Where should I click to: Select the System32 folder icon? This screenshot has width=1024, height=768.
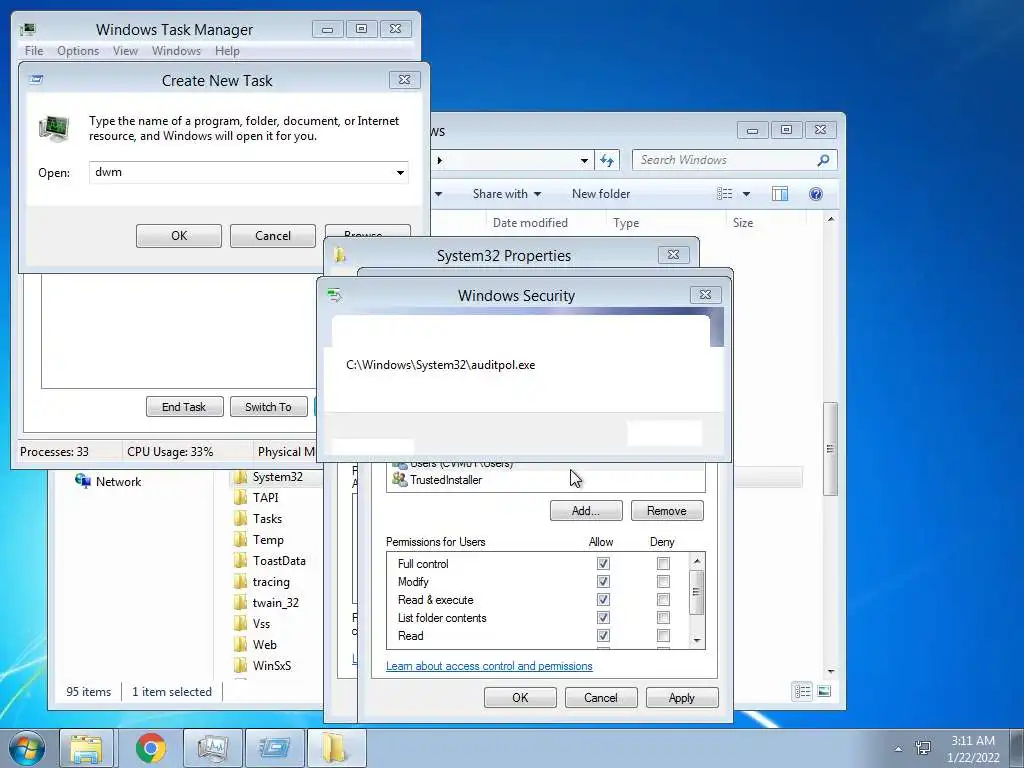[240, 477]
